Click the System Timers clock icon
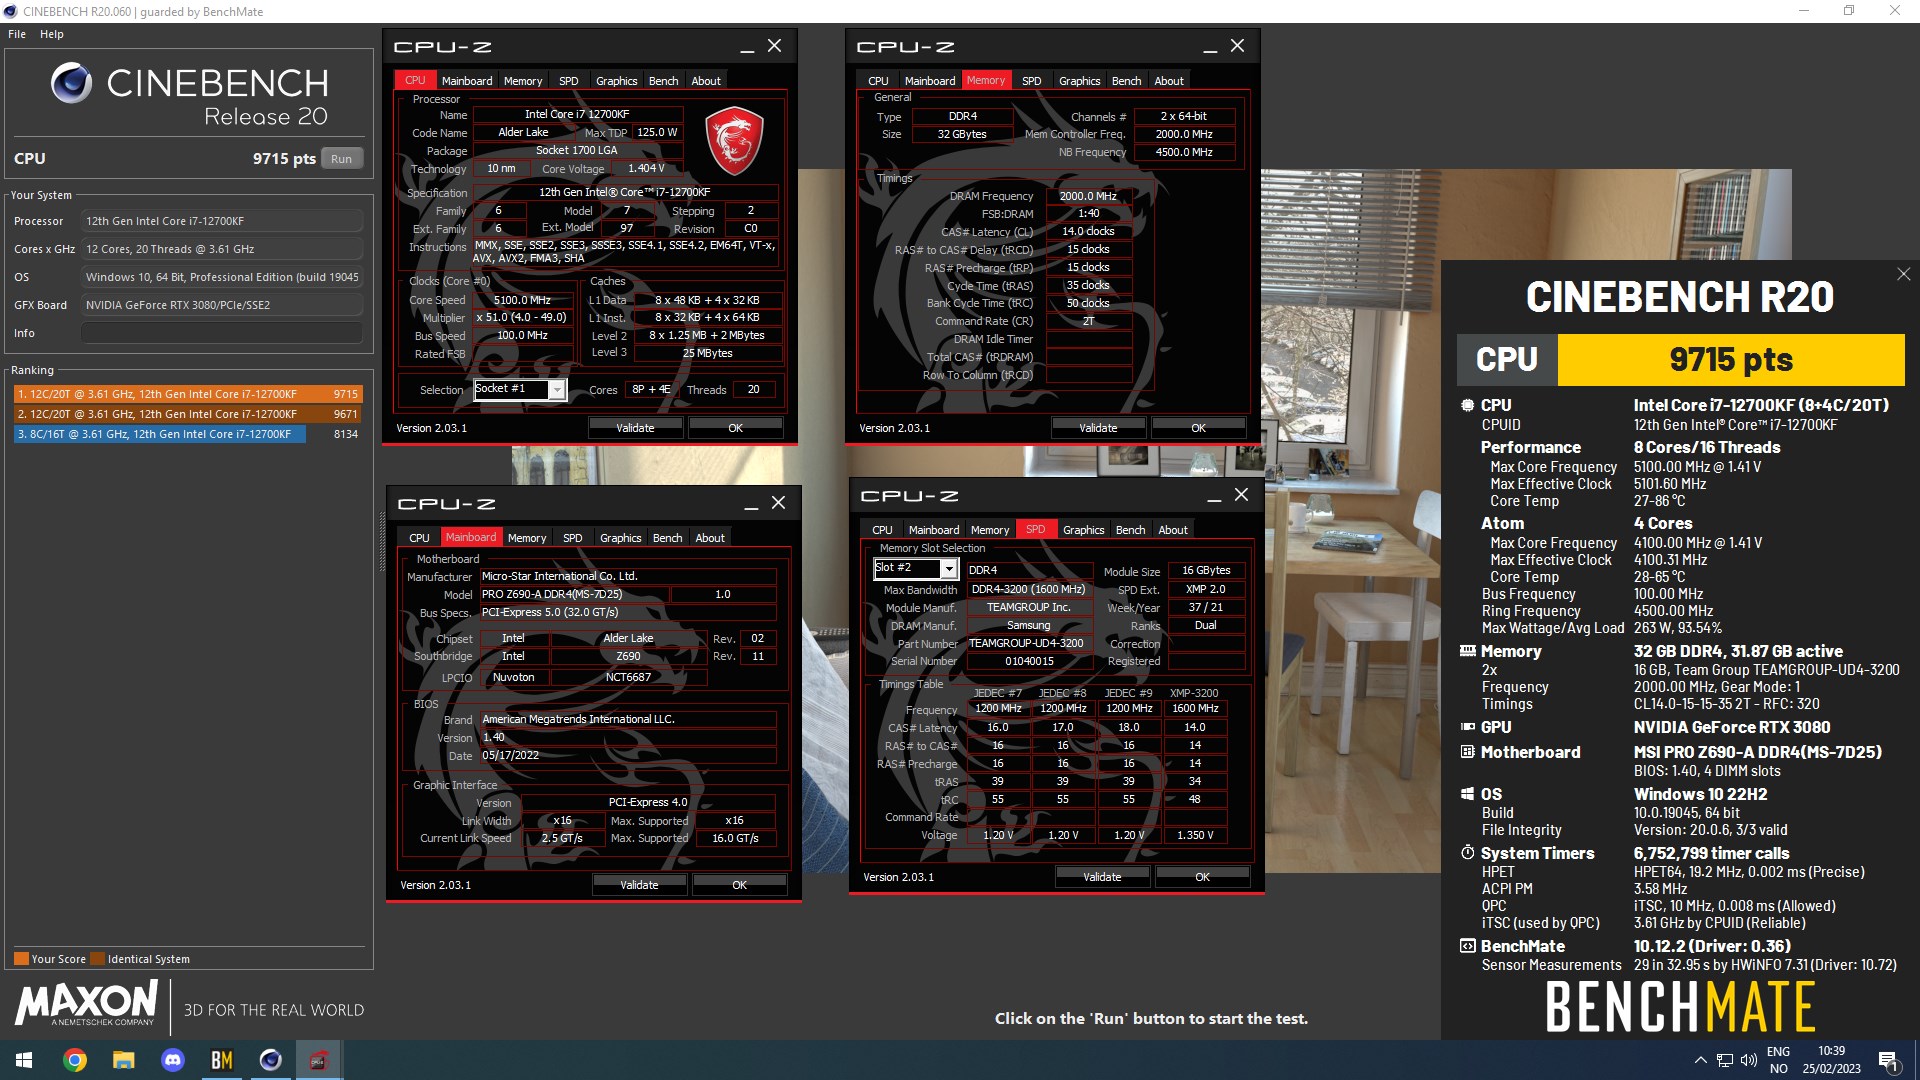The width and height of the screenshot is (1920, 1080). 1467,853
